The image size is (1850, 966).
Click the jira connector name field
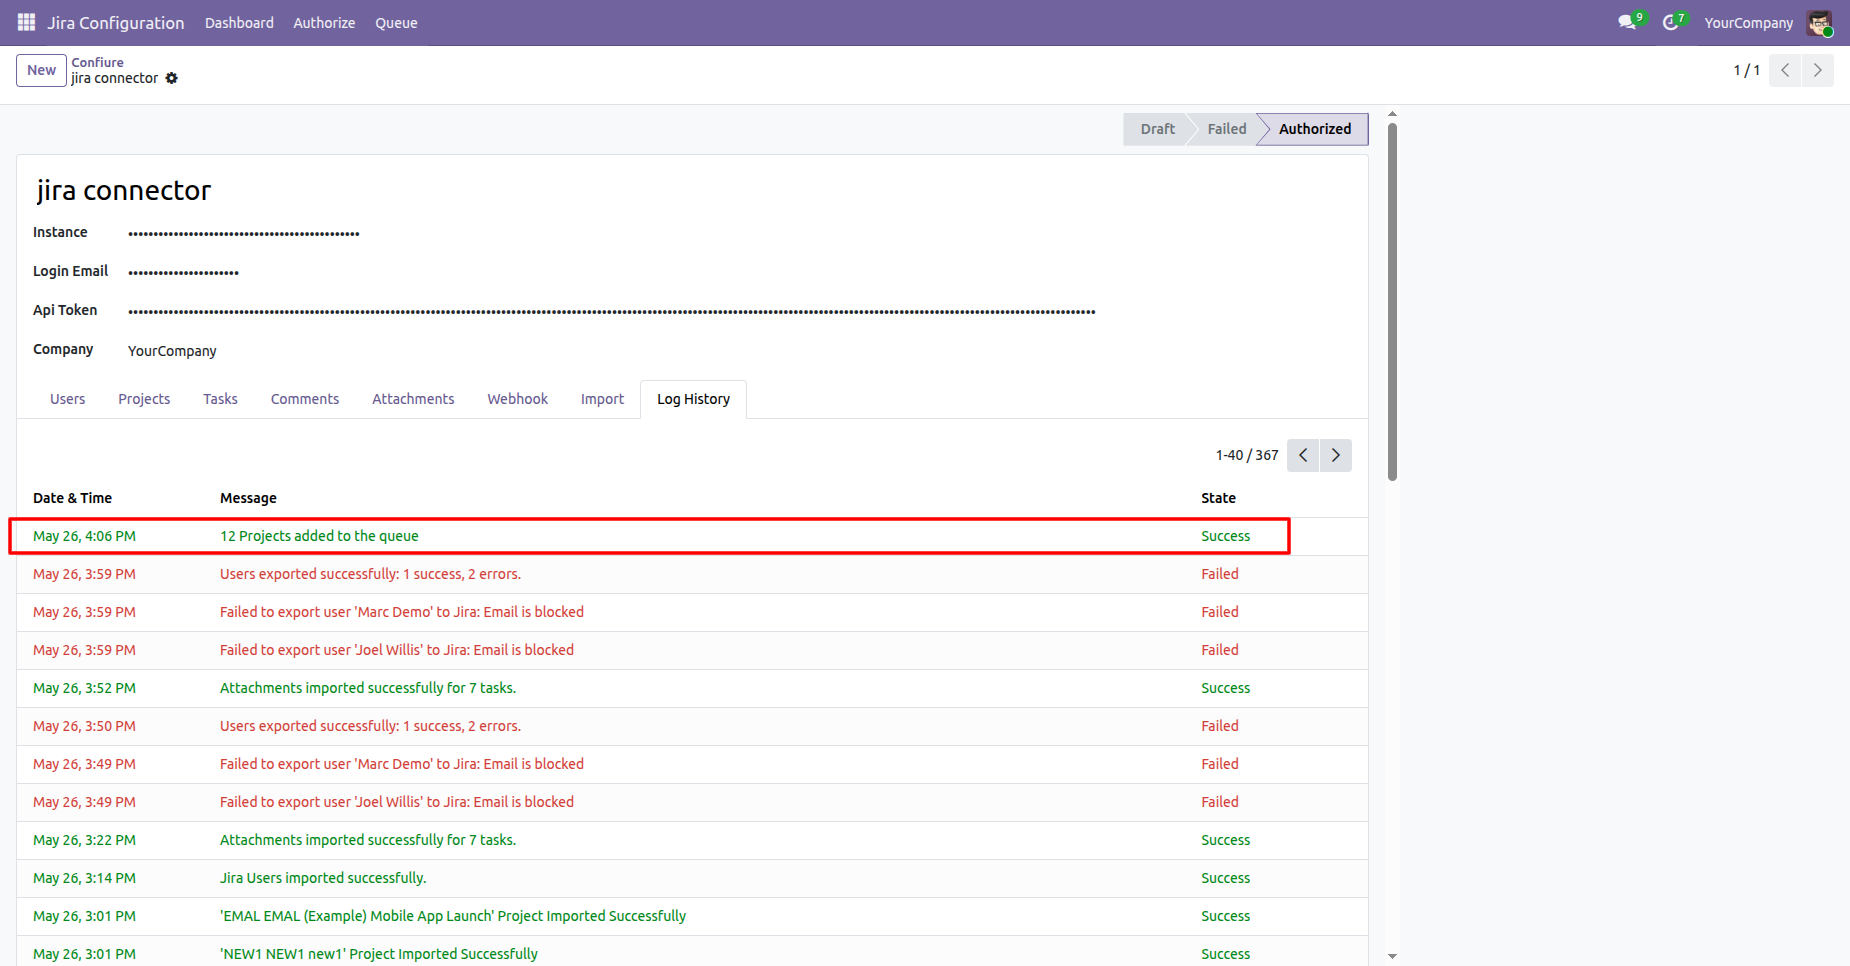coord(124,190)
